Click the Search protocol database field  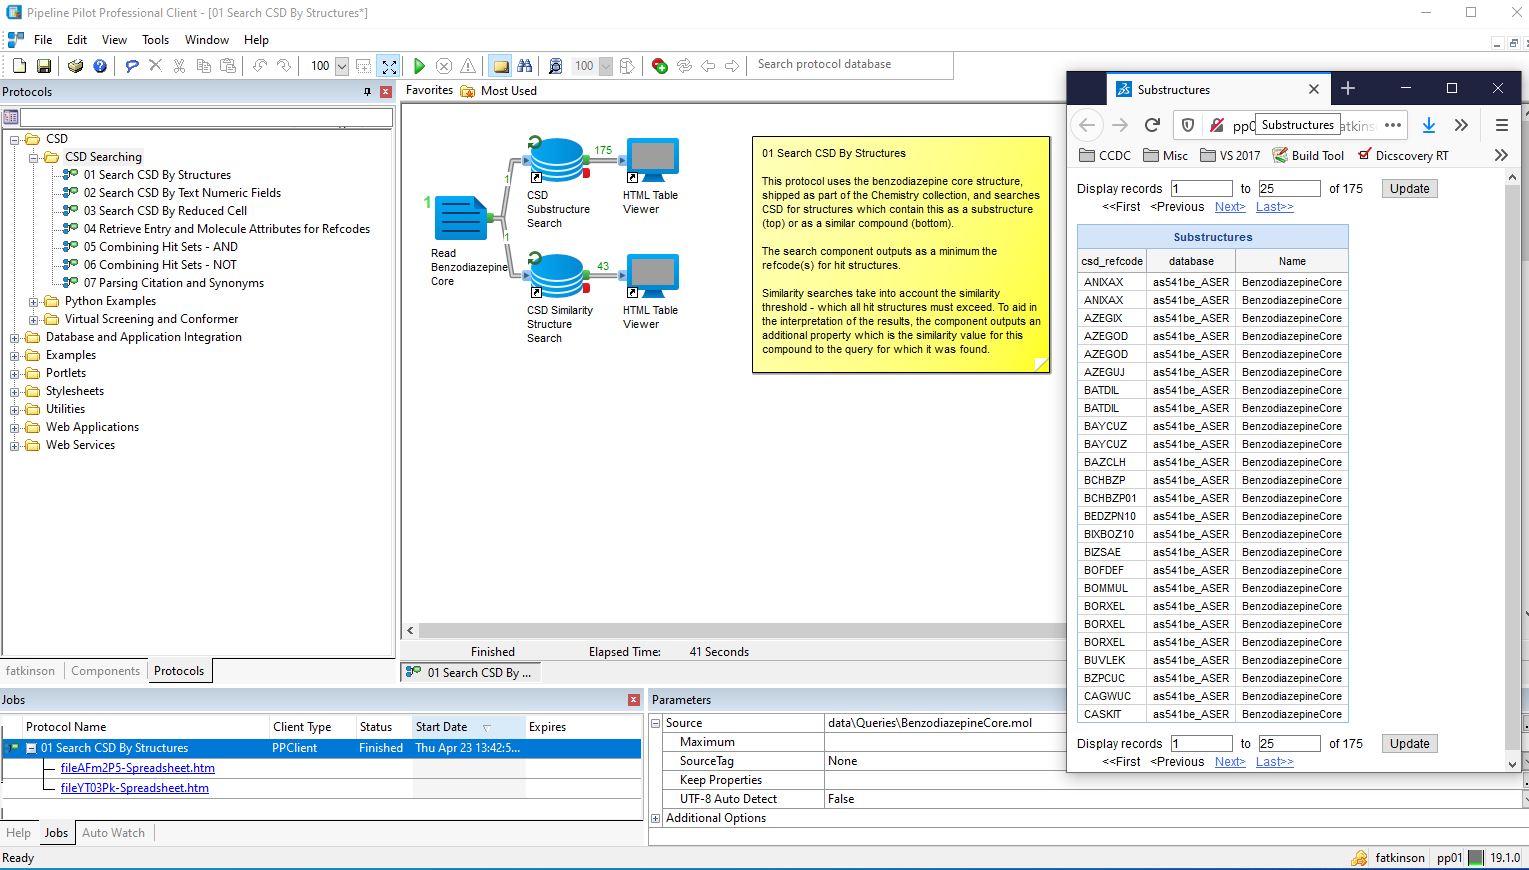pos(850,65)
